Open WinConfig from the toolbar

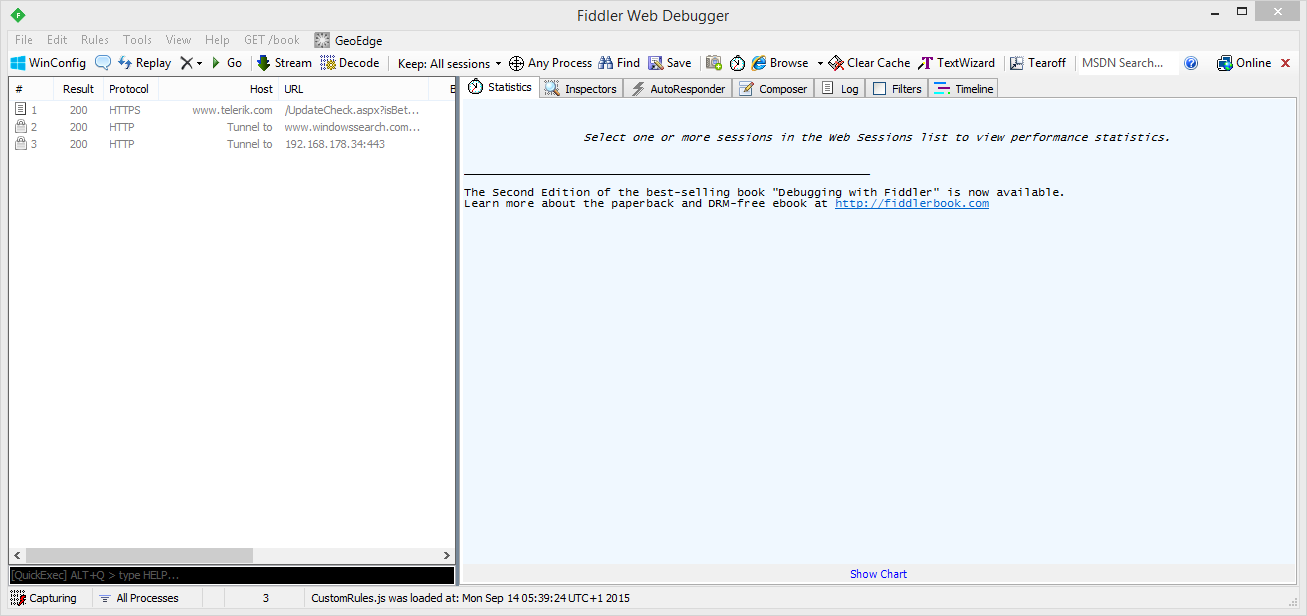[x=48, y=63]
